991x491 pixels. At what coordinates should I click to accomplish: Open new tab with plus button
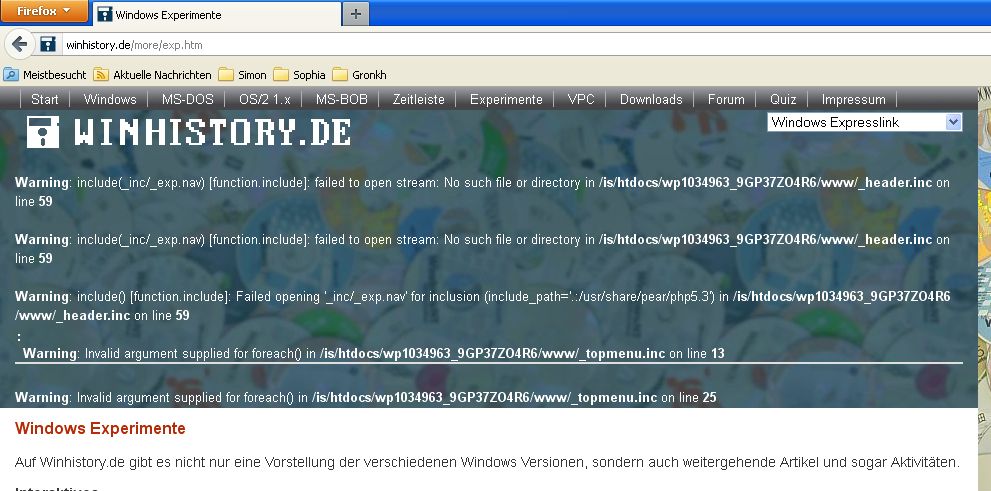(x=355, y=14)
